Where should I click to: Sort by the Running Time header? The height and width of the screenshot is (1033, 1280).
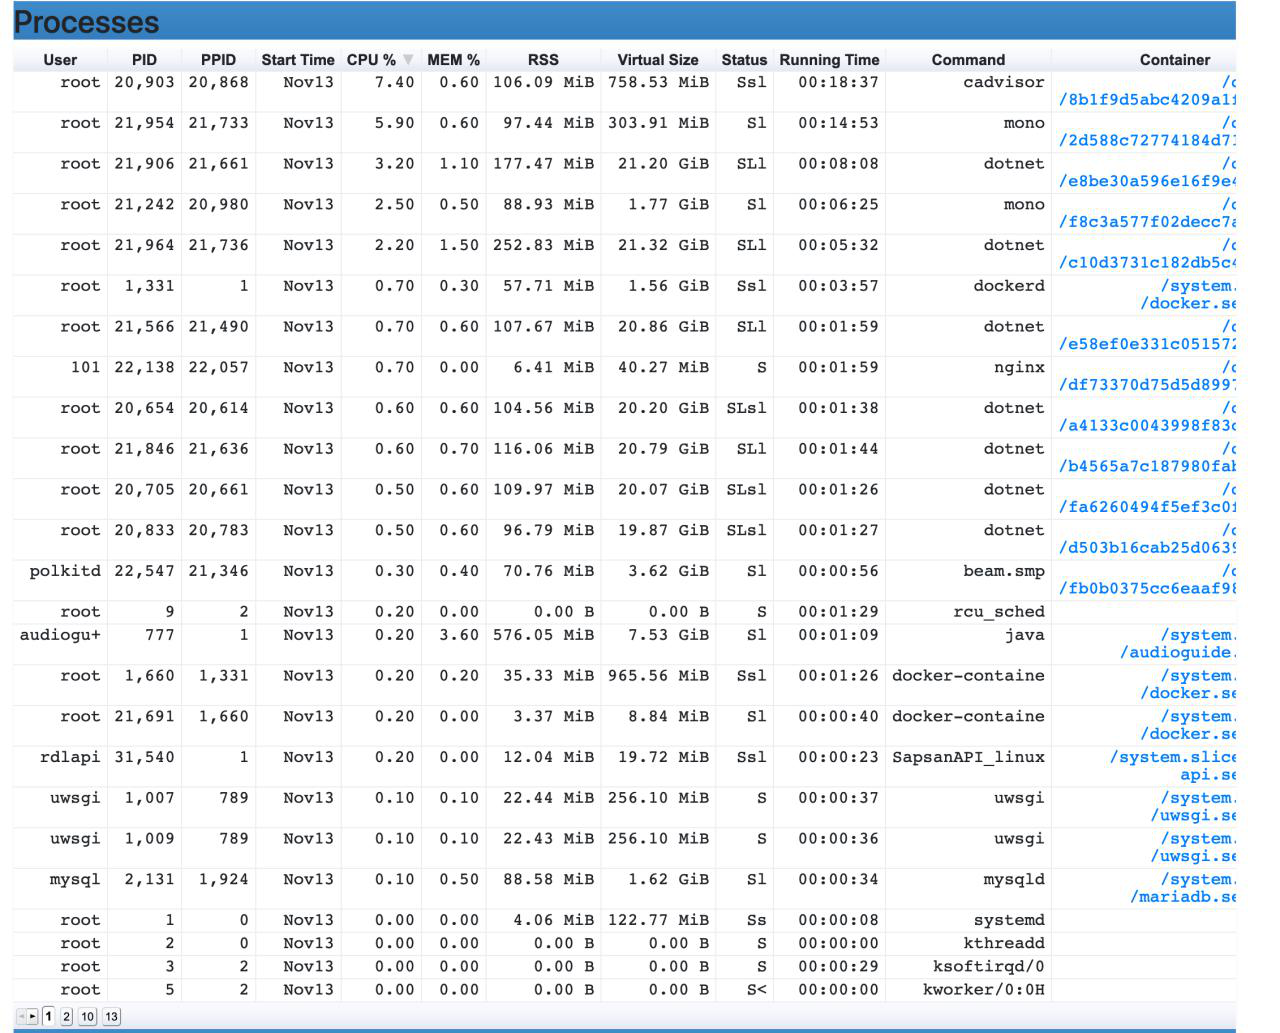click(x=829, y=60)
